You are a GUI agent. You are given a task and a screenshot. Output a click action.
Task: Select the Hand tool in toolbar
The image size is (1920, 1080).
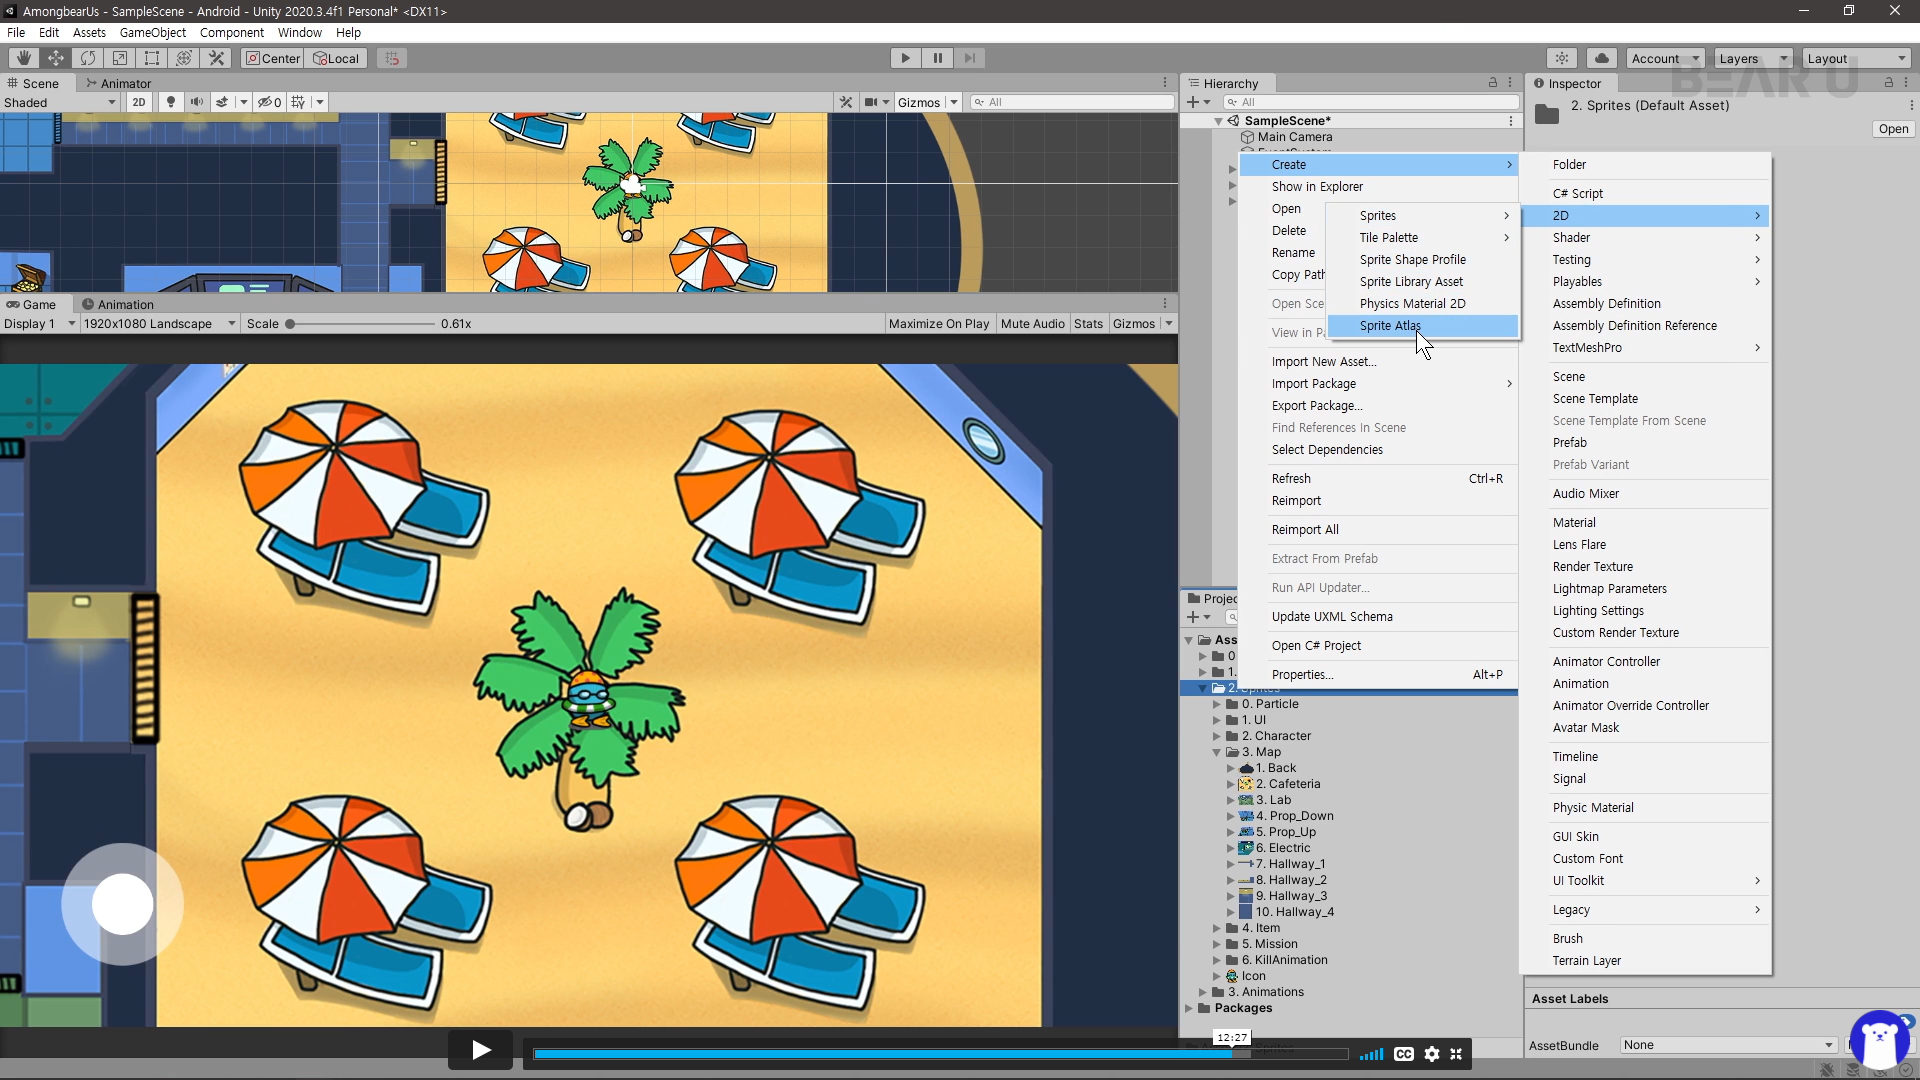coord(24,58)
